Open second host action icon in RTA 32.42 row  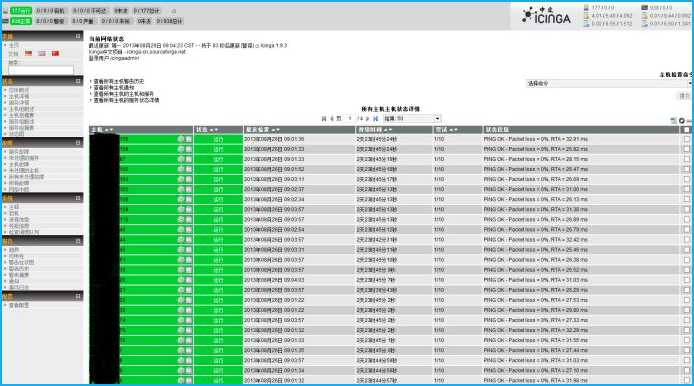click(188, 239)
